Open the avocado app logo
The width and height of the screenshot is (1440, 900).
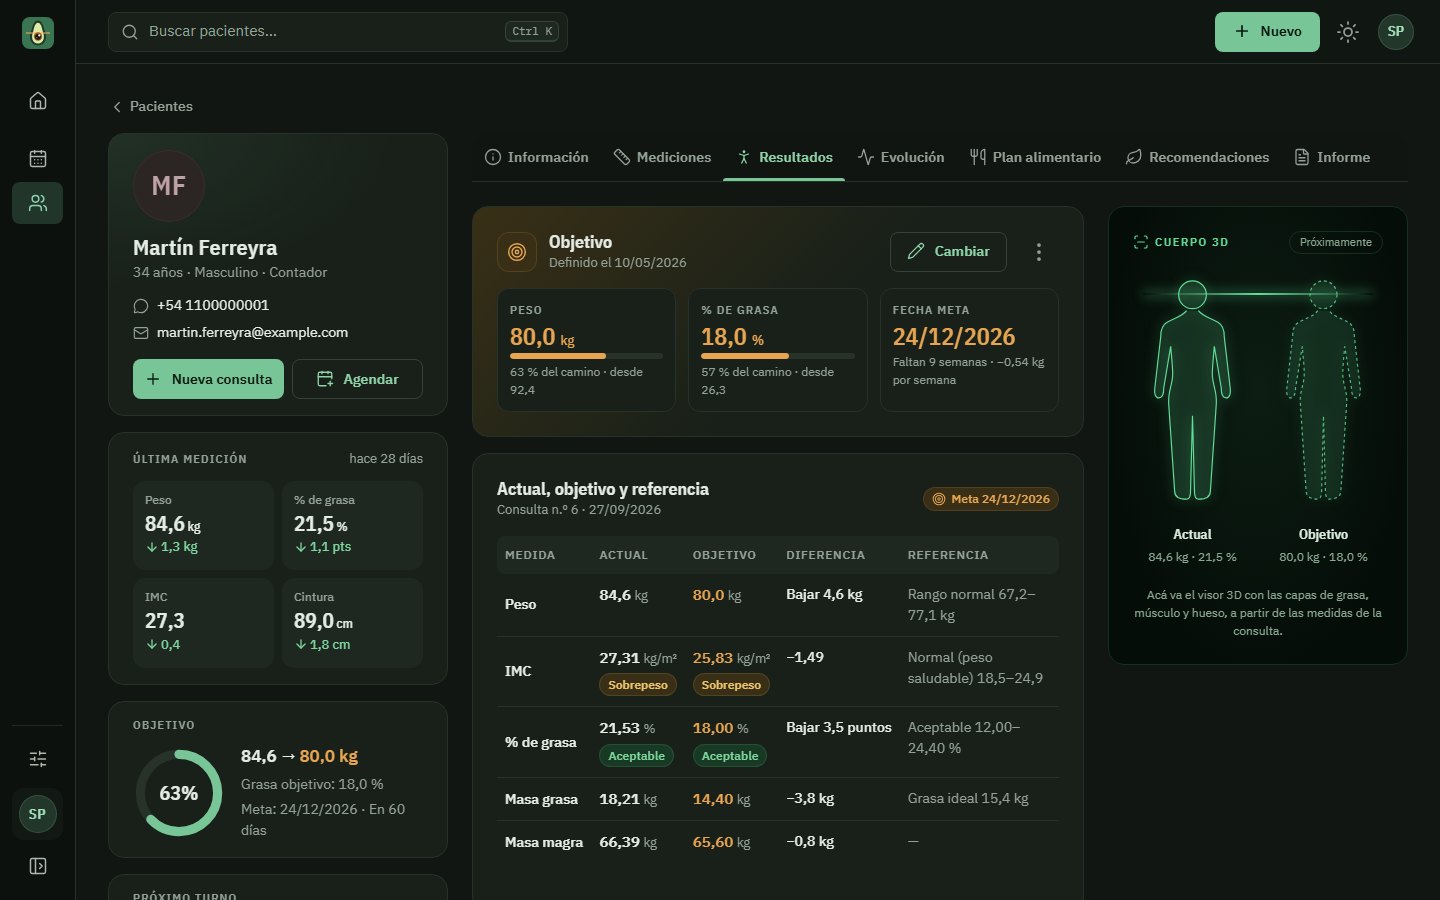tap(38, 33)
